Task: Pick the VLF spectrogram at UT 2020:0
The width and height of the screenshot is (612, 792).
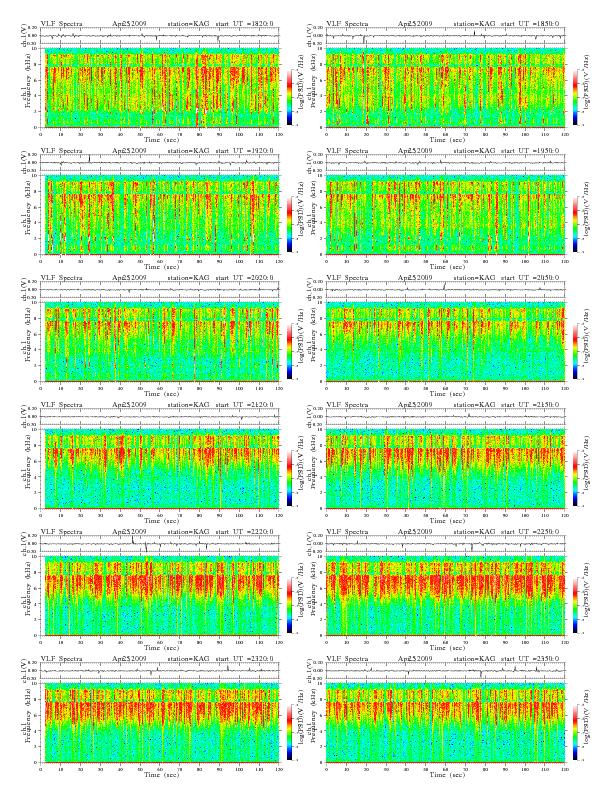Action: [160, 342]
